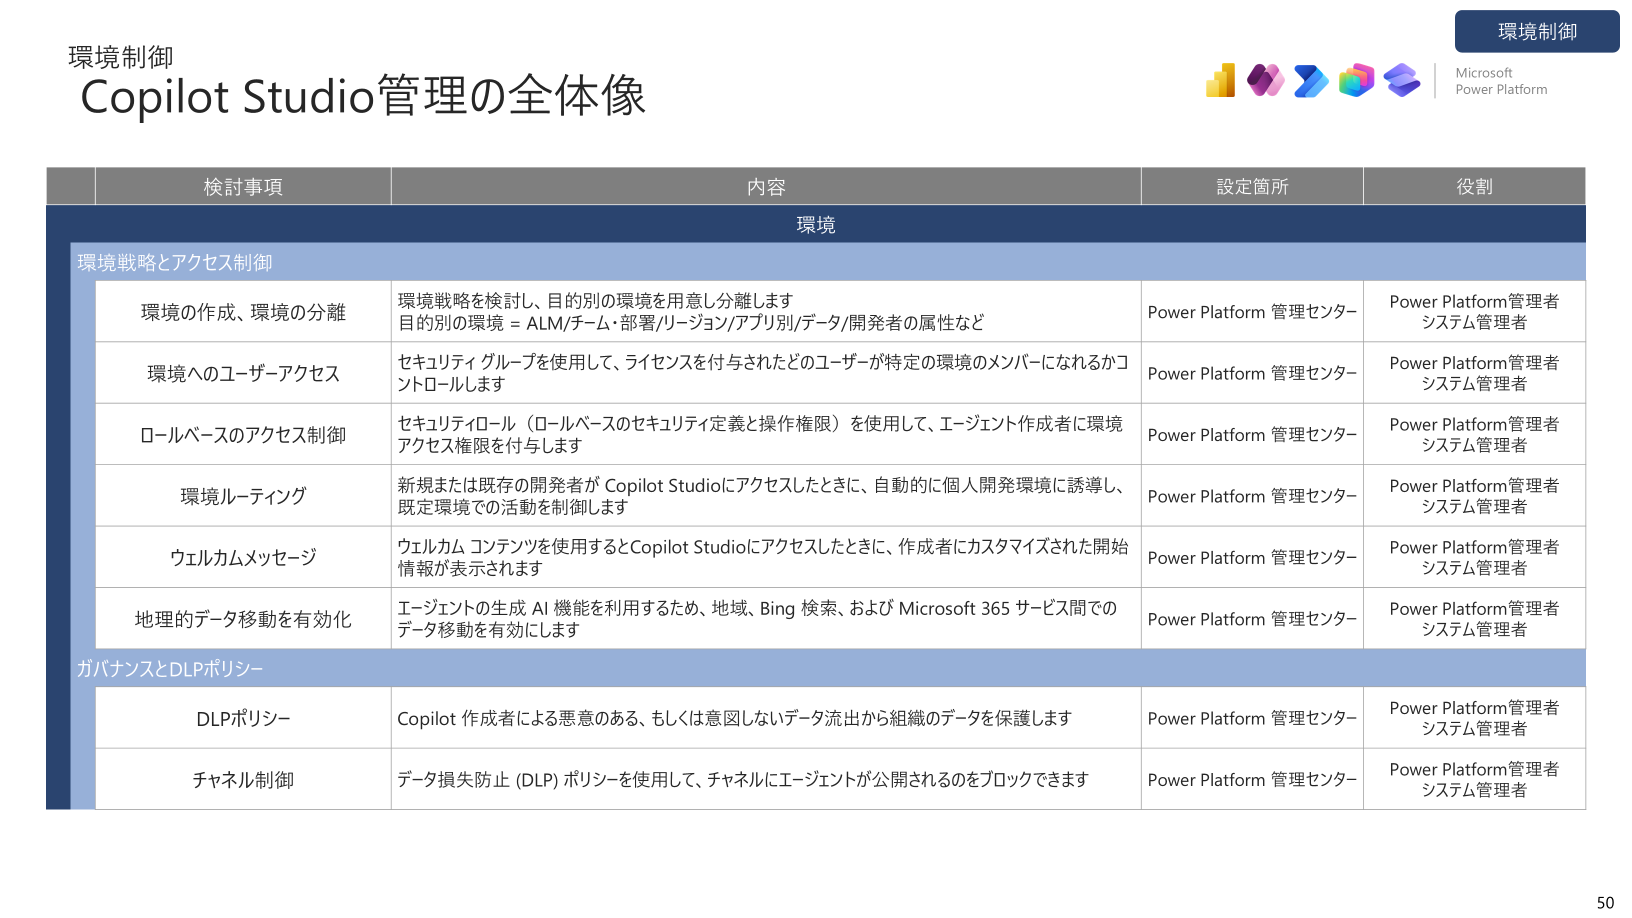This screenshot has height=918, width=1632.
Task: Click the 設定箇所 column header
Action: [1252, 186]
